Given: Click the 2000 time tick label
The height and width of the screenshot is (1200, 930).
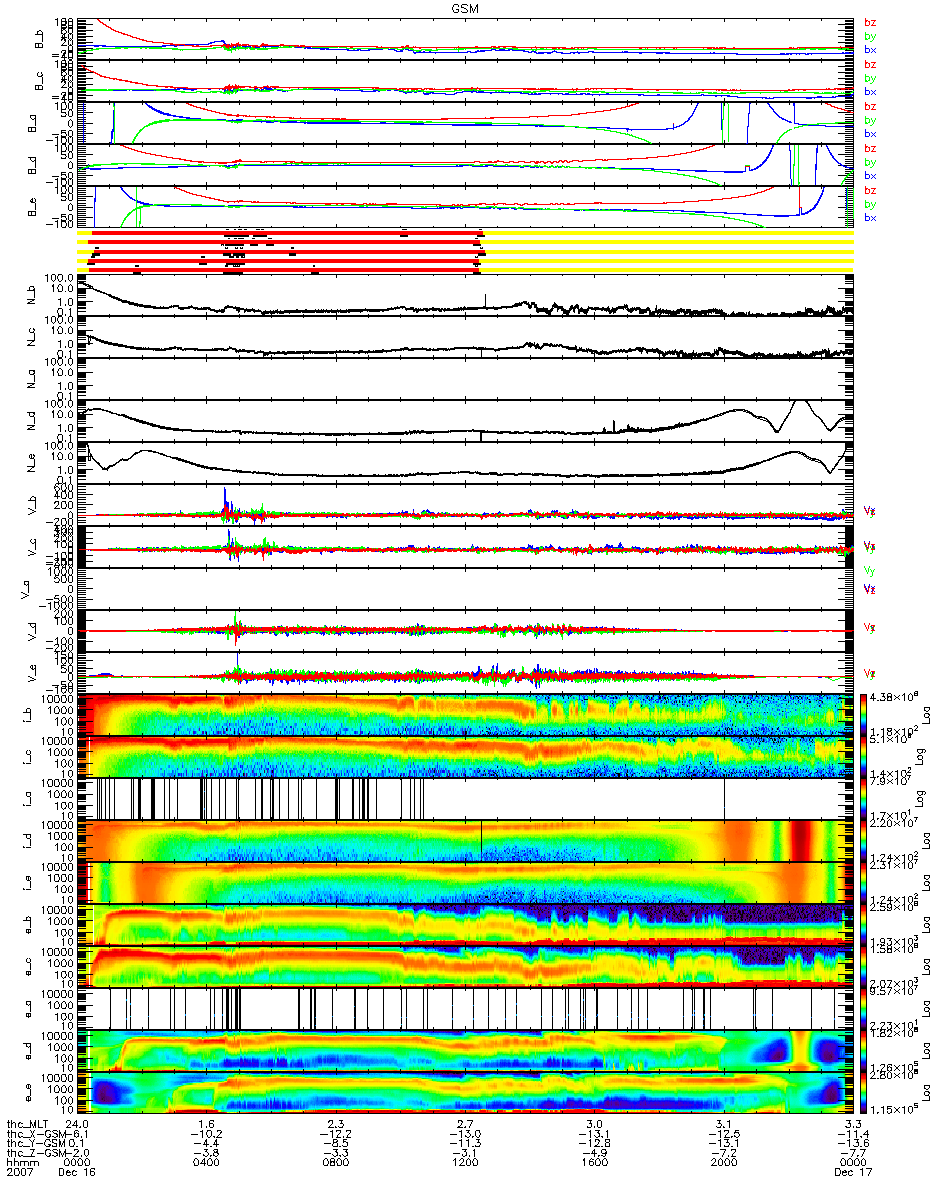Looking at the screenshot, I should (x=722, y=1162).
